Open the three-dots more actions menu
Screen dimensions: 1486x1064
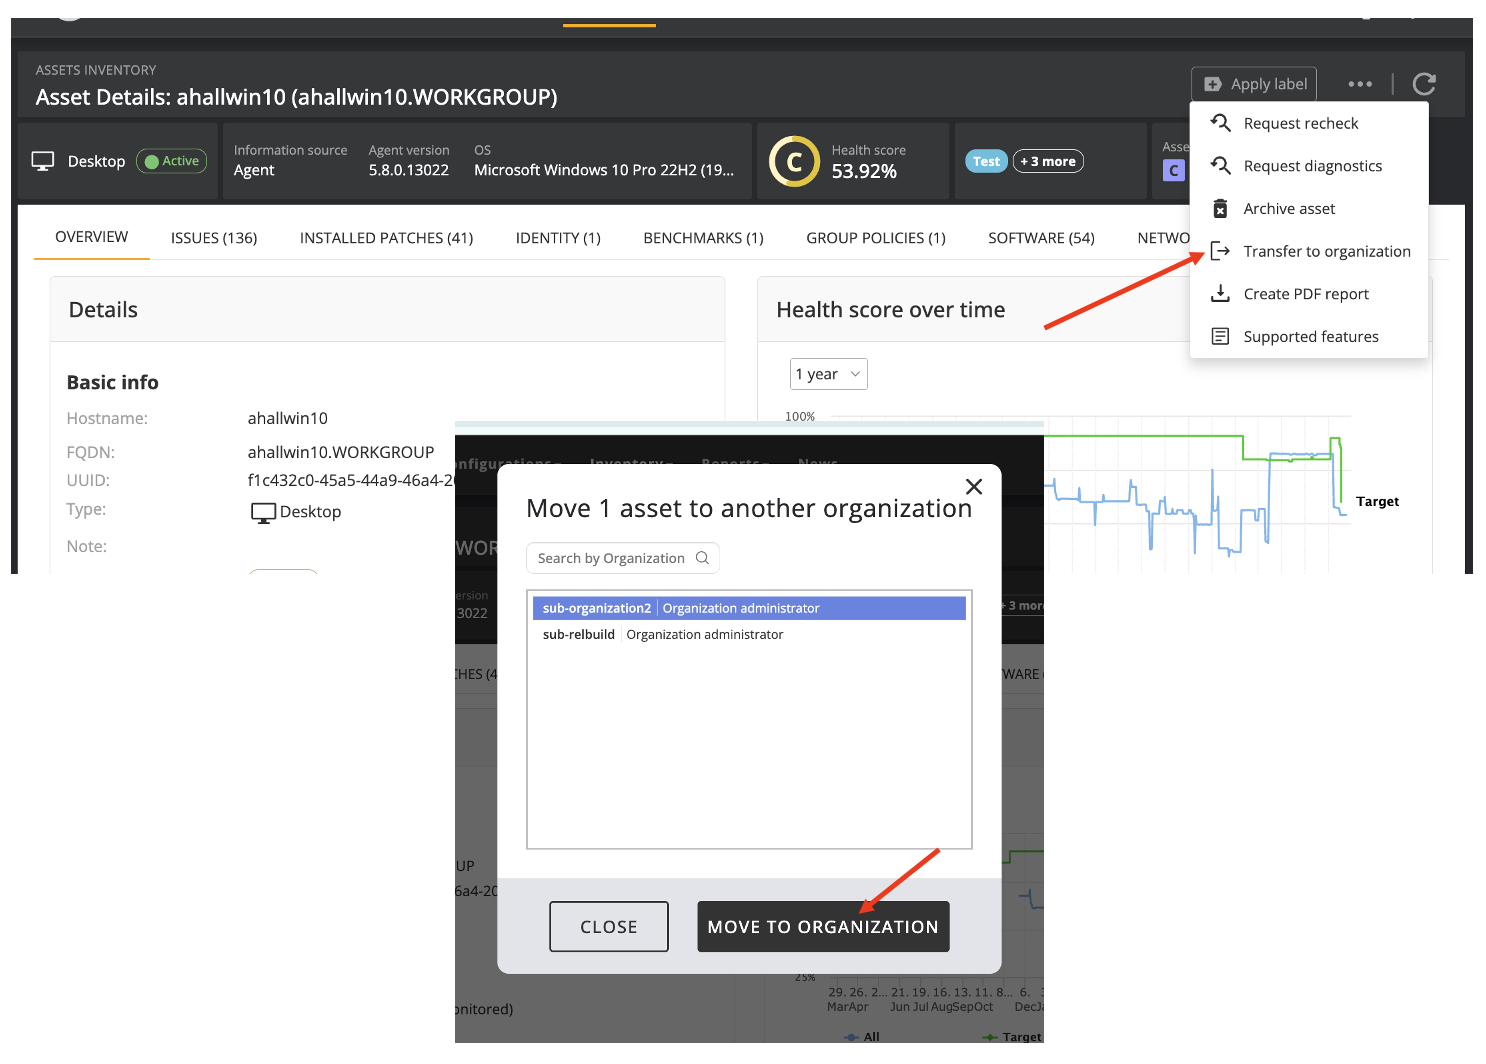(1359, 84)
